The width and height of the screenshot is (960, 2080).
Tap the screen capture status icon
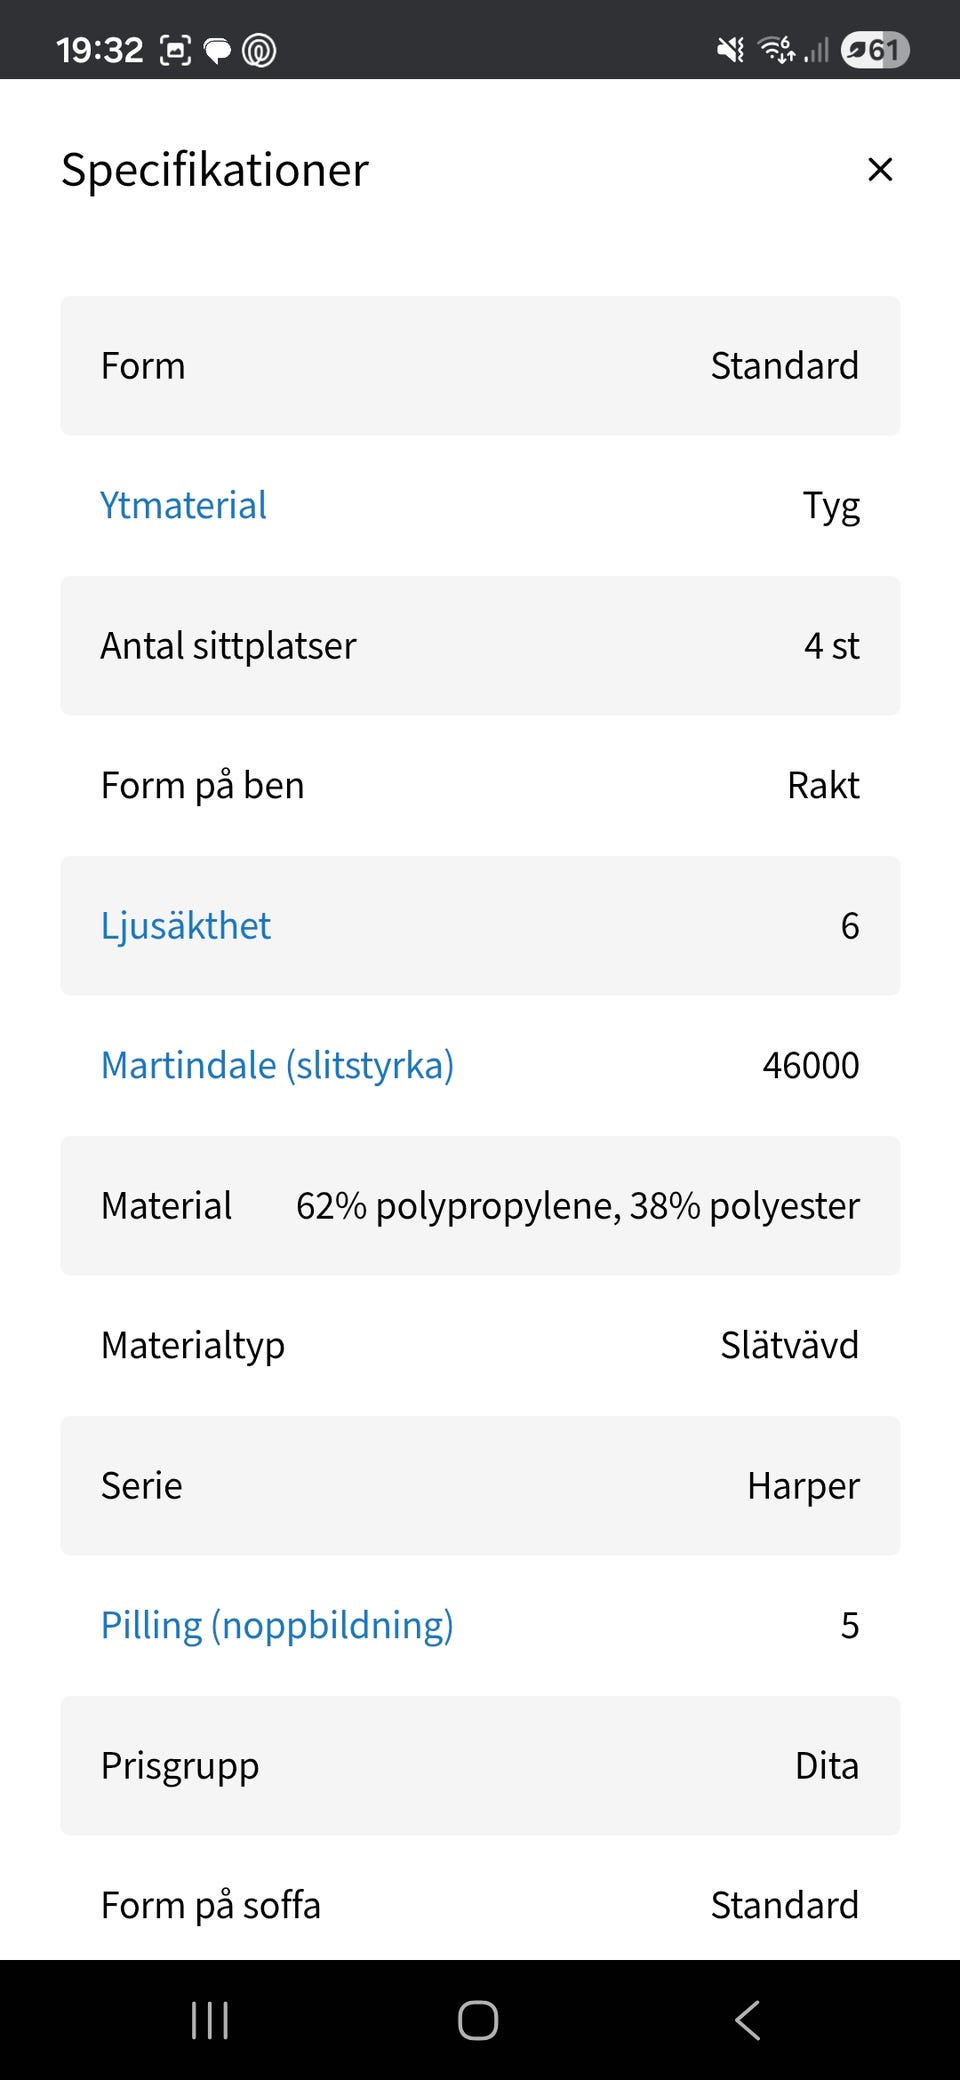point(176,50)
